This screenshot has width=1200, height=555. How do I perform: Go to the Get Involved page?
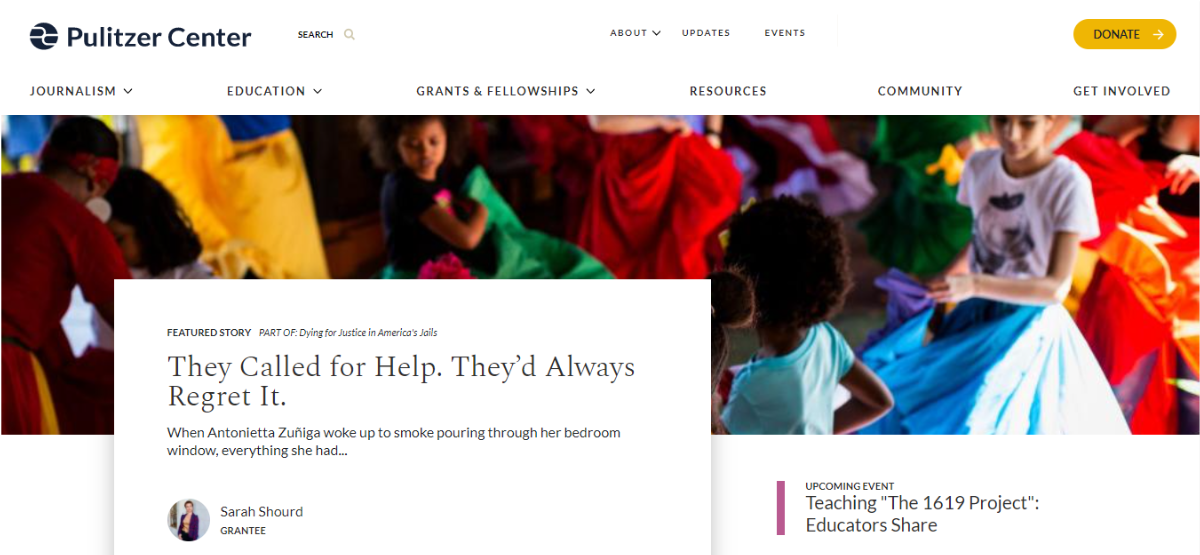pos(1121,91)
